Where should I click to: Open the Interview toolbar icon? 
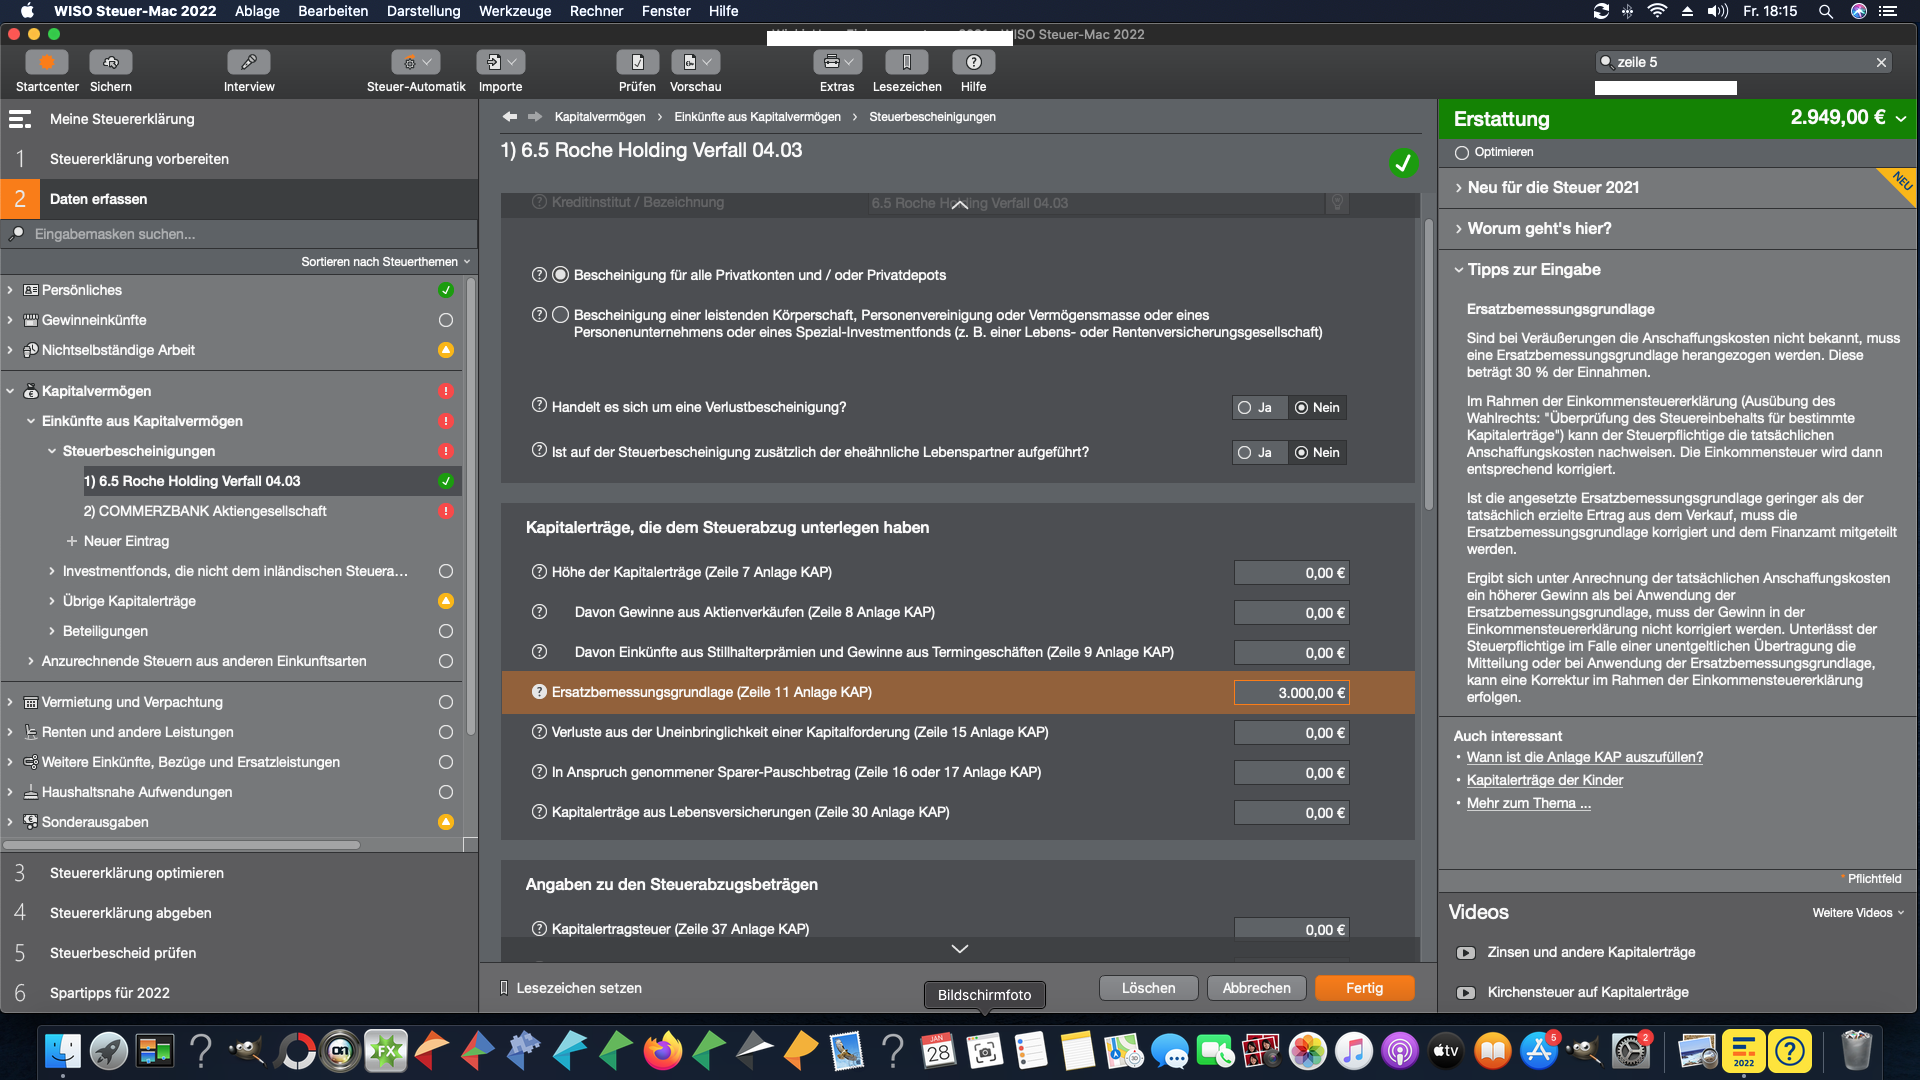pyautogui.click(x=248, y=63)
